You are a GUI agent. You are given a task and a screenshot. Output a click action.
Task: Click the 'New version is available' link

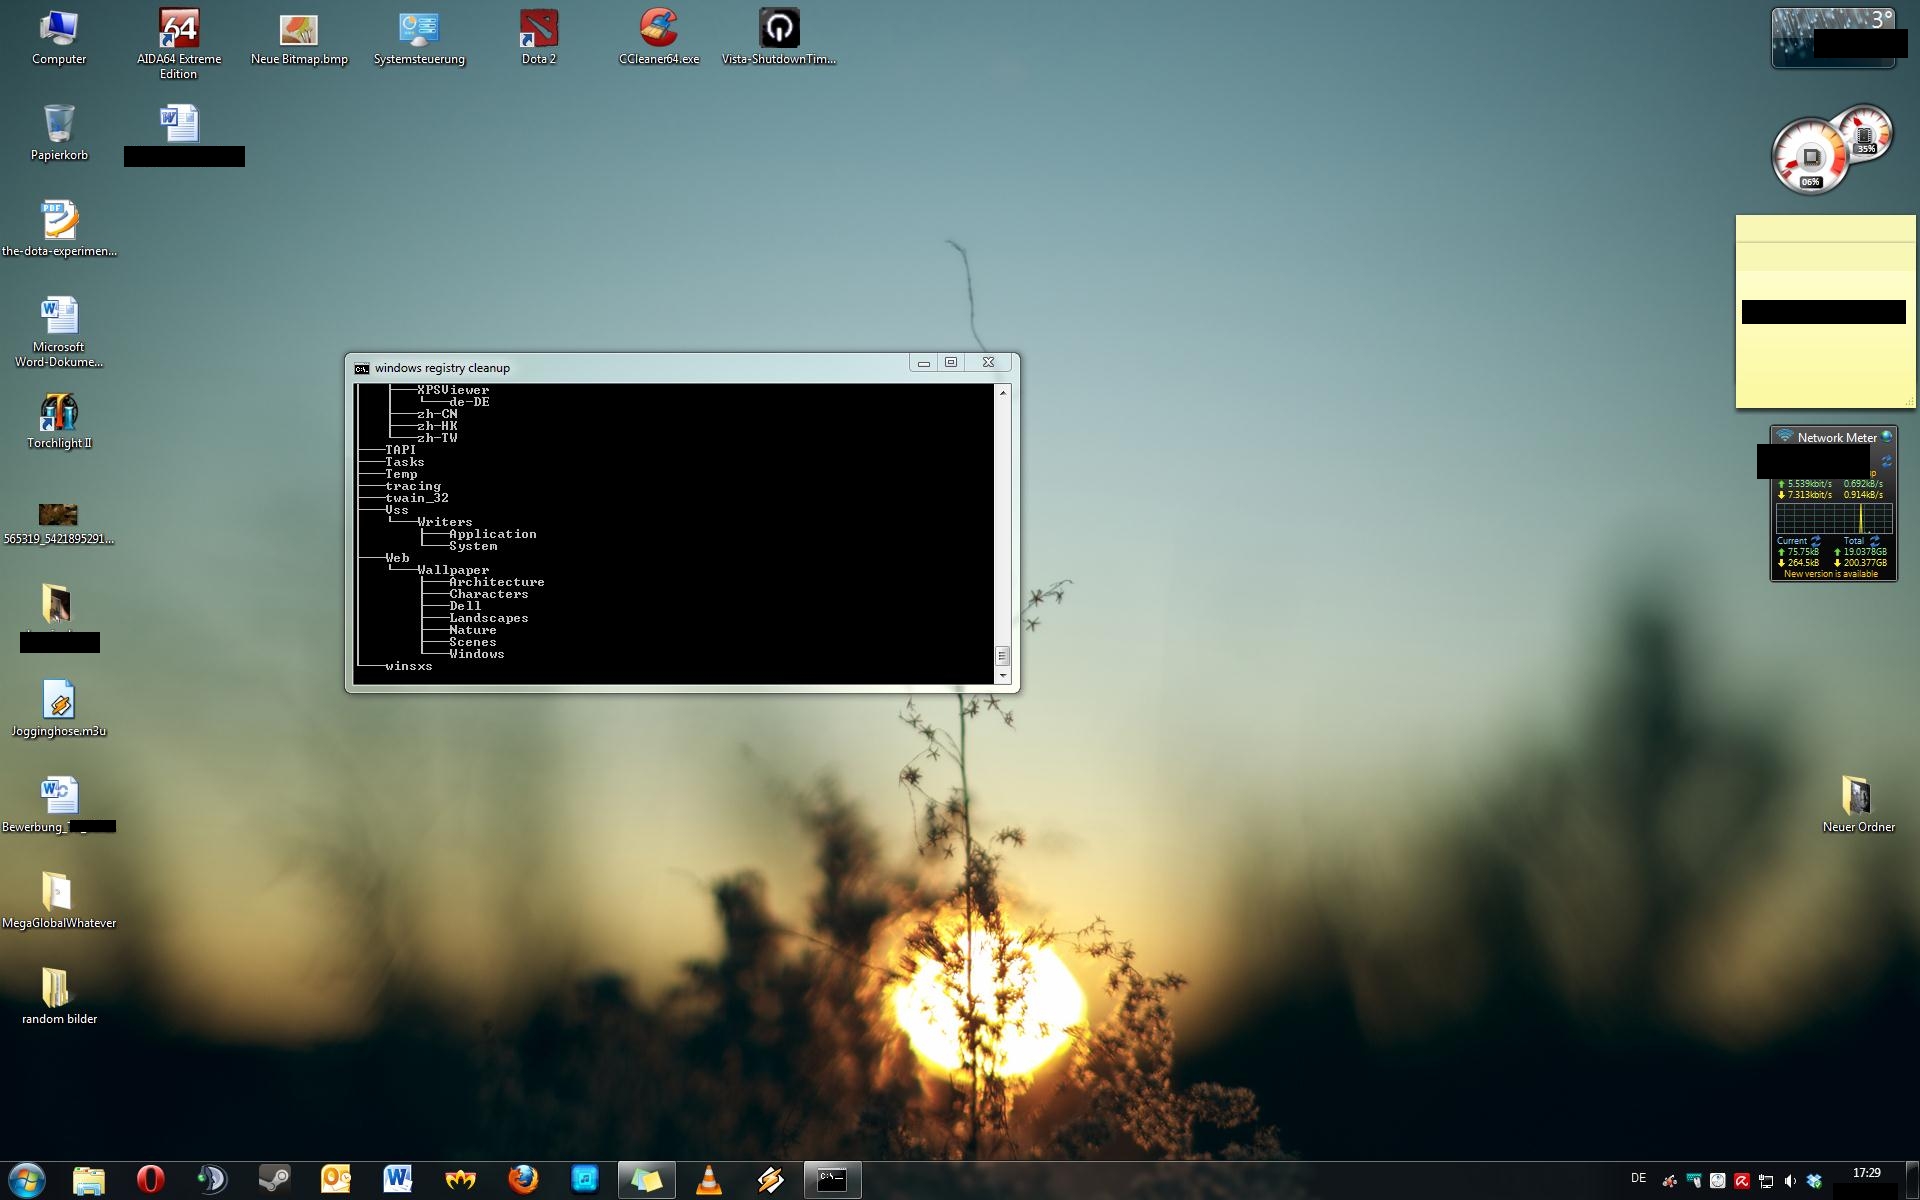pos(1830,574)
